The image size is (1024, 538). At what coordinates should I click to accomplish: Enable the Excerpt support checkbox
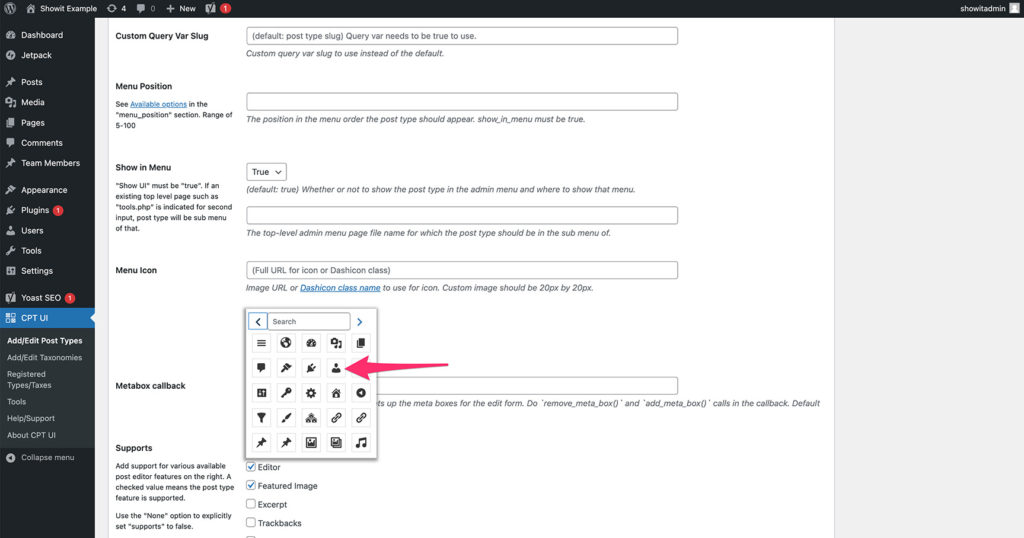point(251,504)
